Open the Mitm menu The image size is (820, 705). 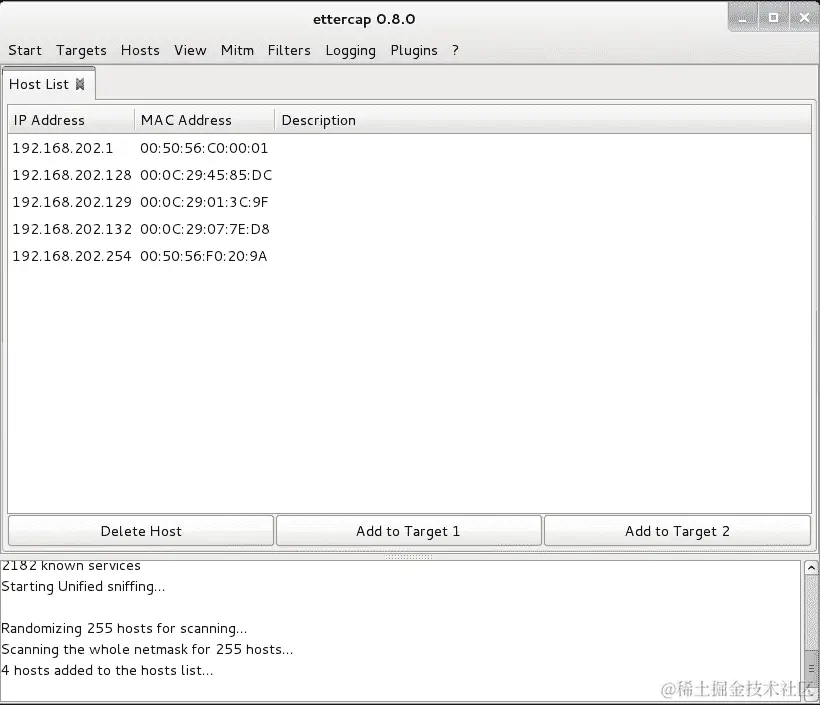[237, 50]
